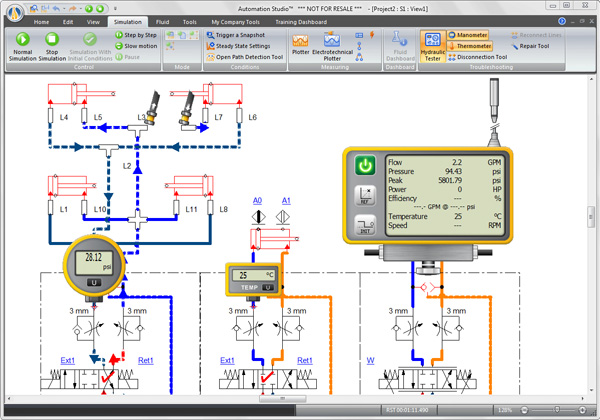This screenshot has height=420, width=600.
Task: Click the Fluid Dashboard icon
Action: tap(400, 47)
